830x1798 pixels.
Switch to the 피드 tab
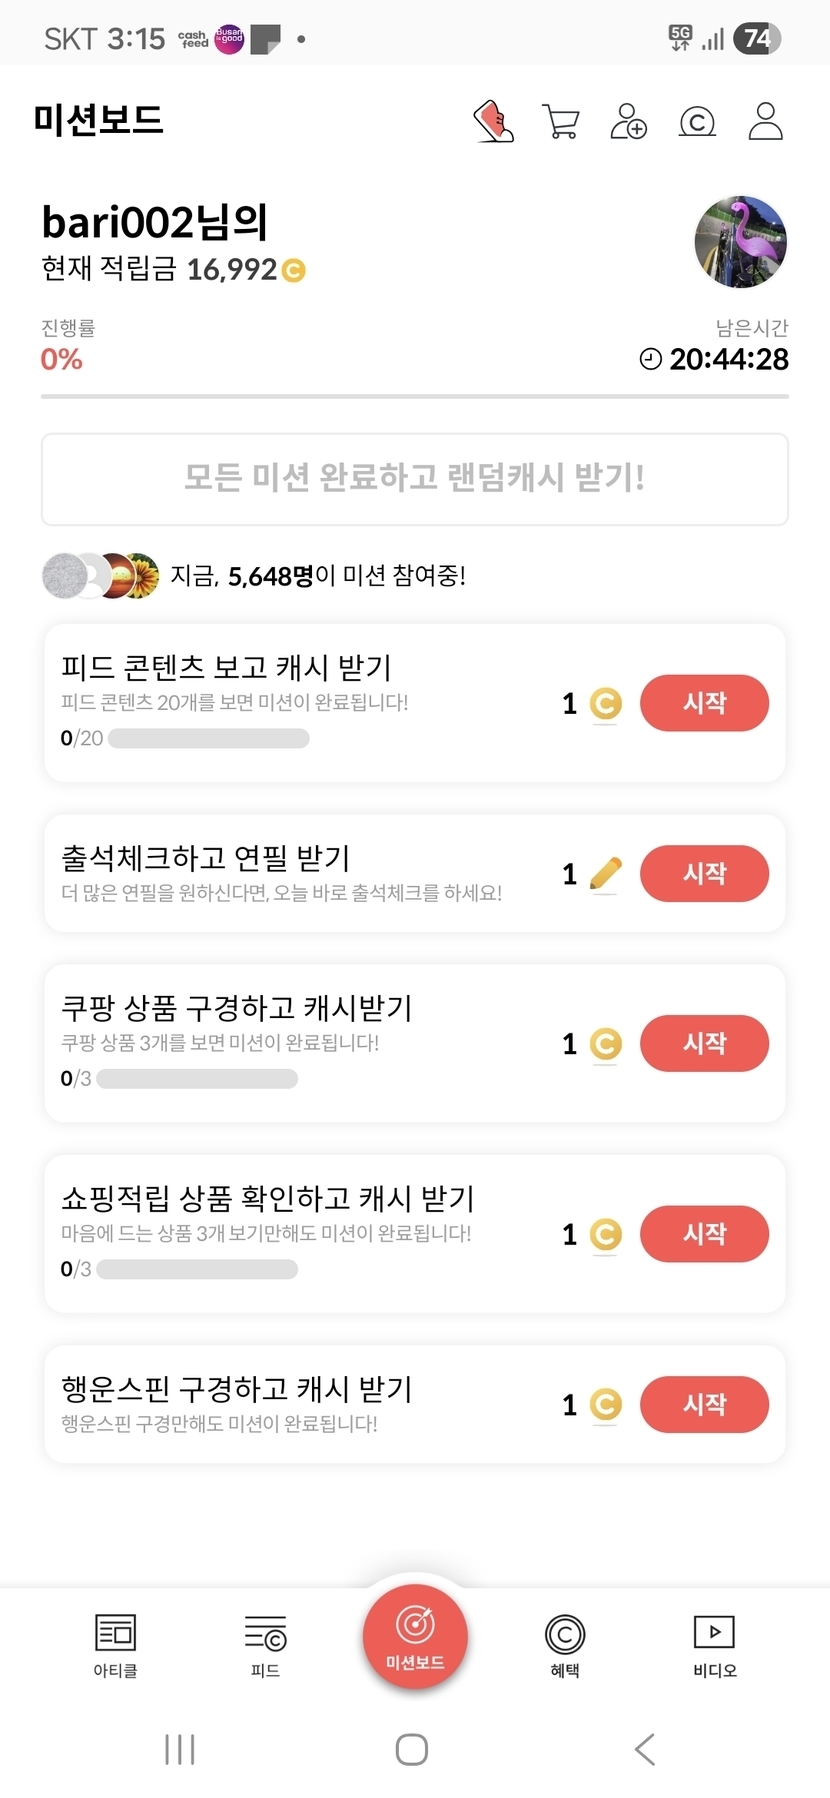(x=265, y=1645)
